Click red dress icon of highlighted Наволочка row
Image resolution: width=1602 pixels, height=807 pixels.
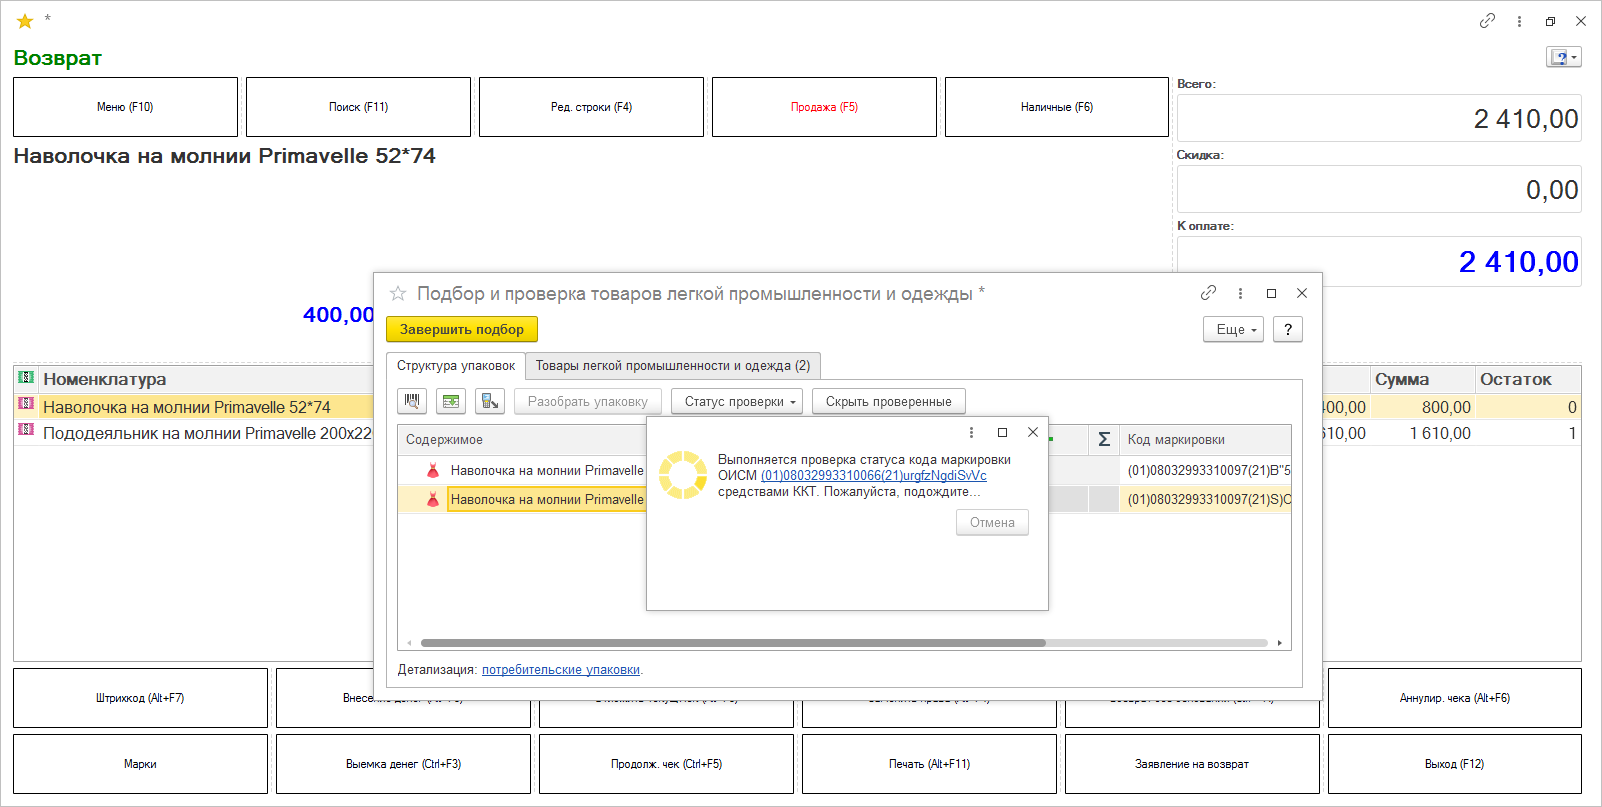point(433,499)
